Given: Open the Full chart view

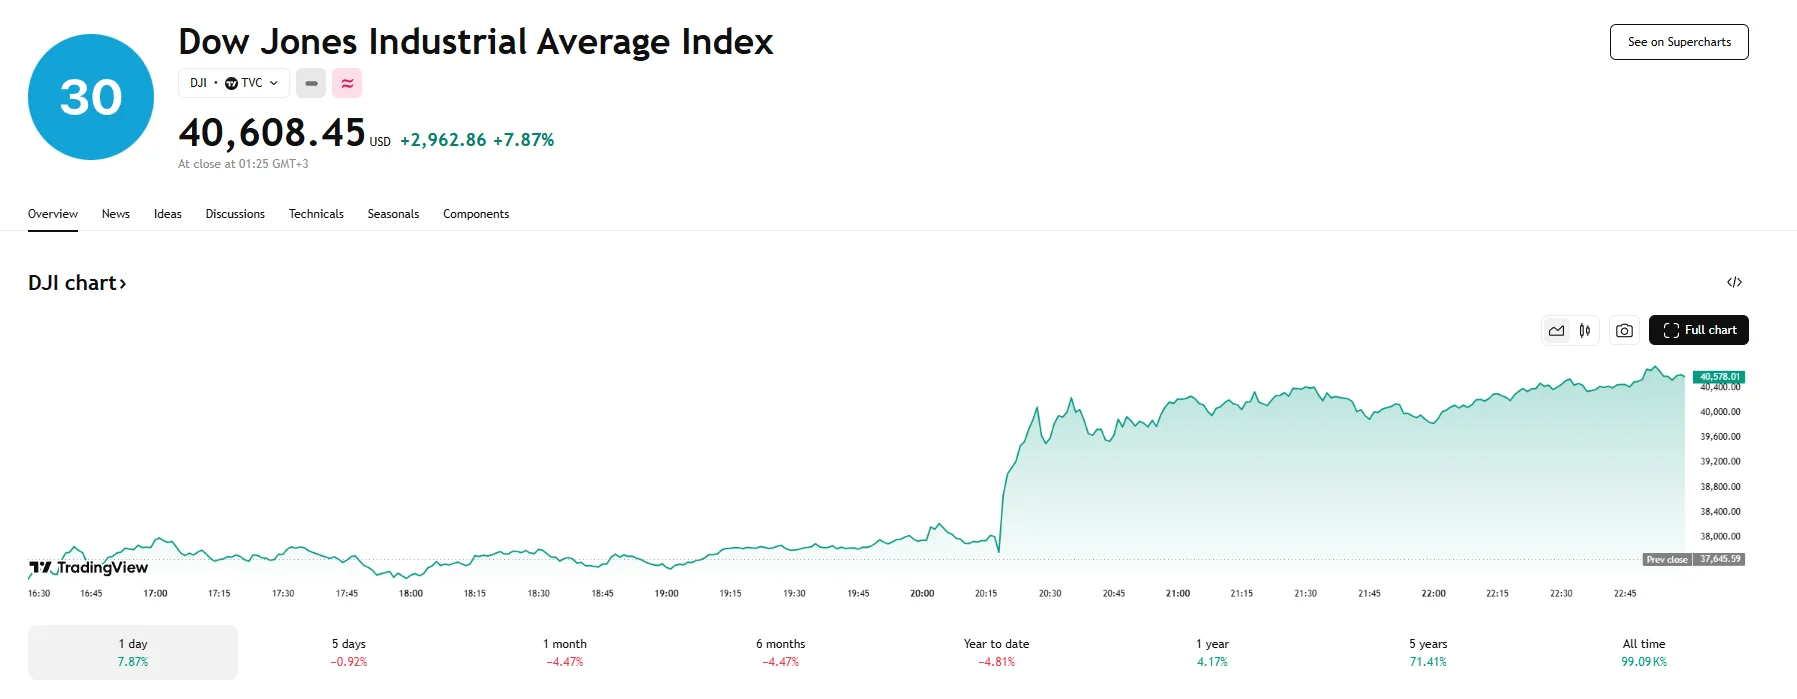Looking at the screenshot, I should point(1698,330).
